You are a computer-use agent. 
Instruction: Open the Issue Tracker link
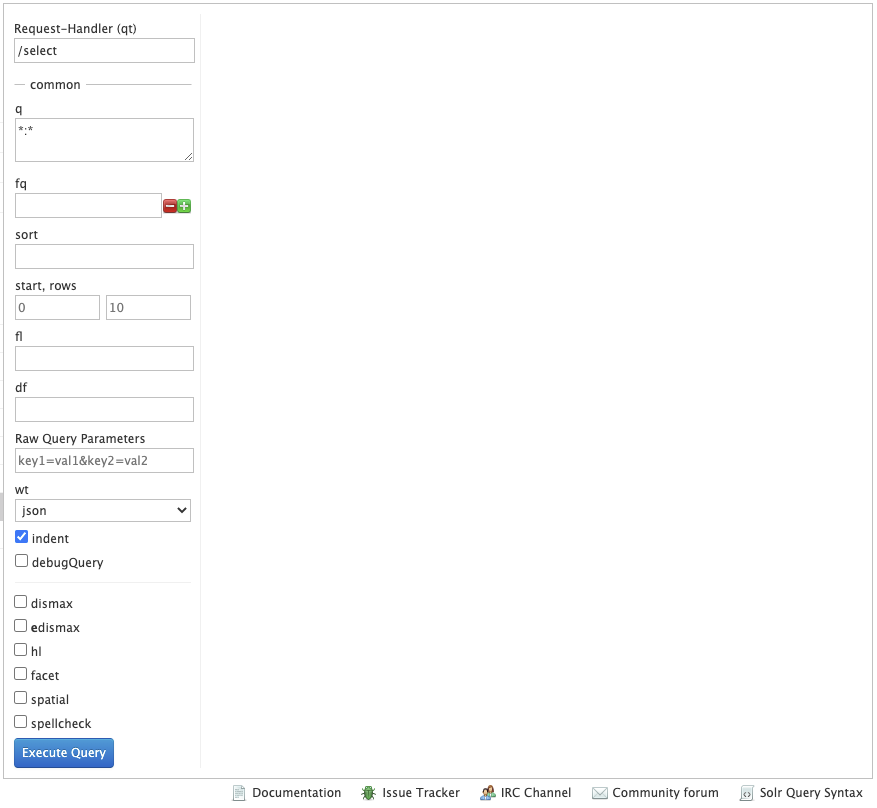click(x=421, y=793)
